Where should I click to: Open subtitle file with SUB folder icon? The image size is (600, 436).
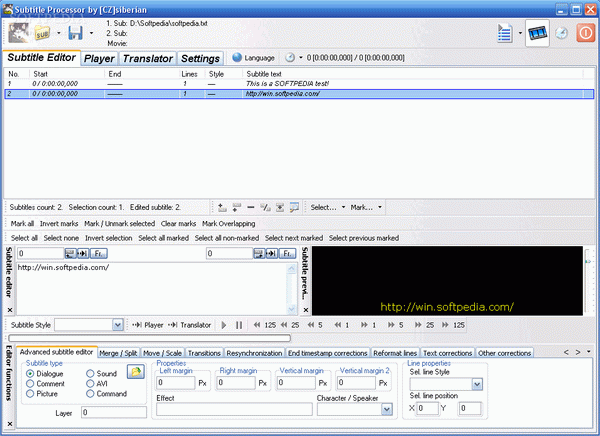[x=42, y=33]
